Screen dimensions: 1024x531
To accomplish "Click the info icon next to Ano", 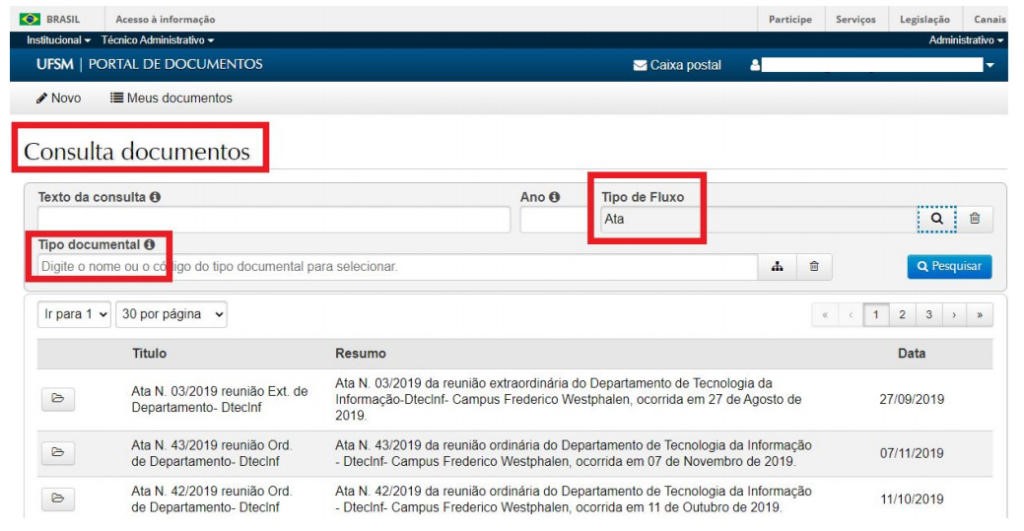I will click(x=554, y=198).
